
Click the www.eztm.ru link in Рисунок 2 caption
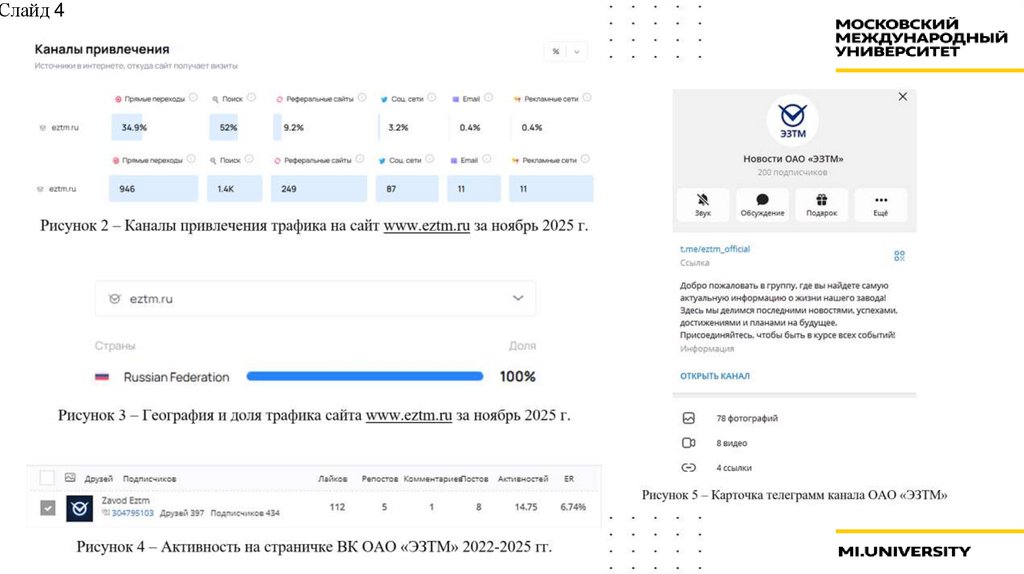426,226
